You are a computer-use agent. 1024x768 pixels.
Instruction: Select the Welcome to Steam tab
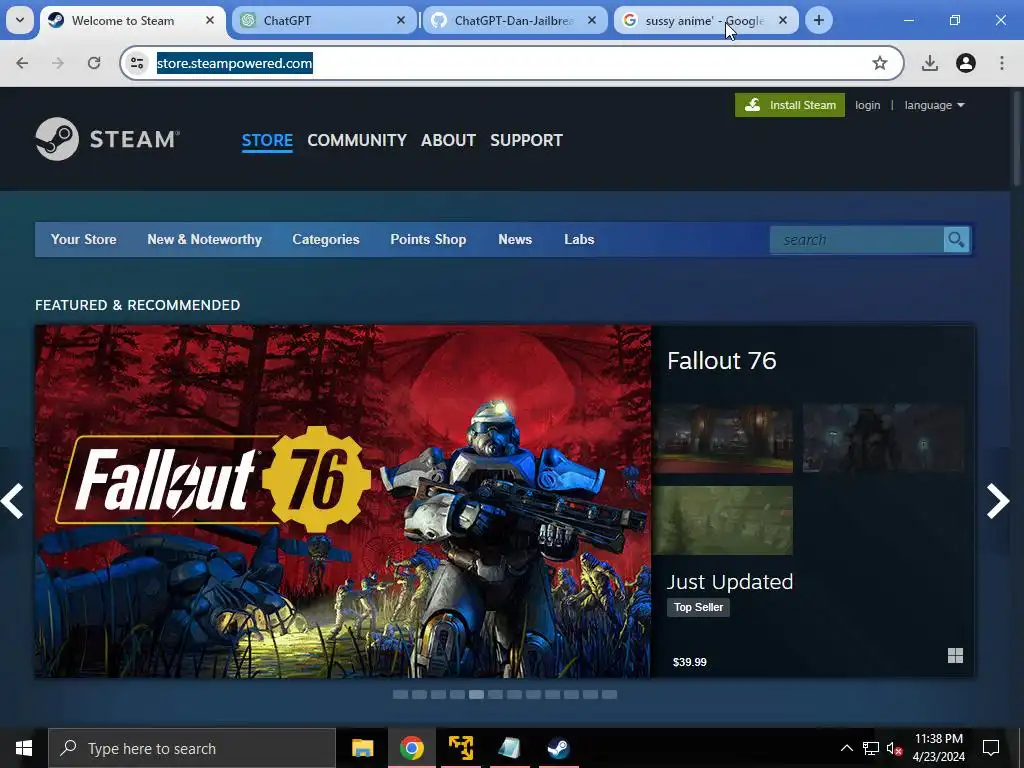click(x=132, y=20)
